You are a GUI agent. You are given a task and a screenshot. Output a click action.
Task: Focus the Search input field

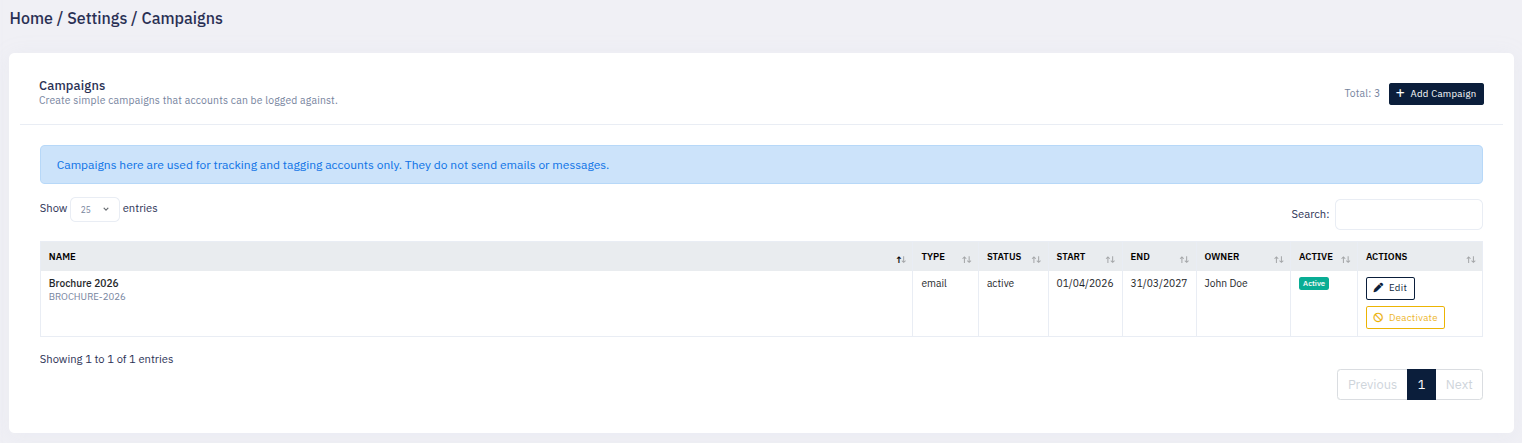click(1409, 215)
